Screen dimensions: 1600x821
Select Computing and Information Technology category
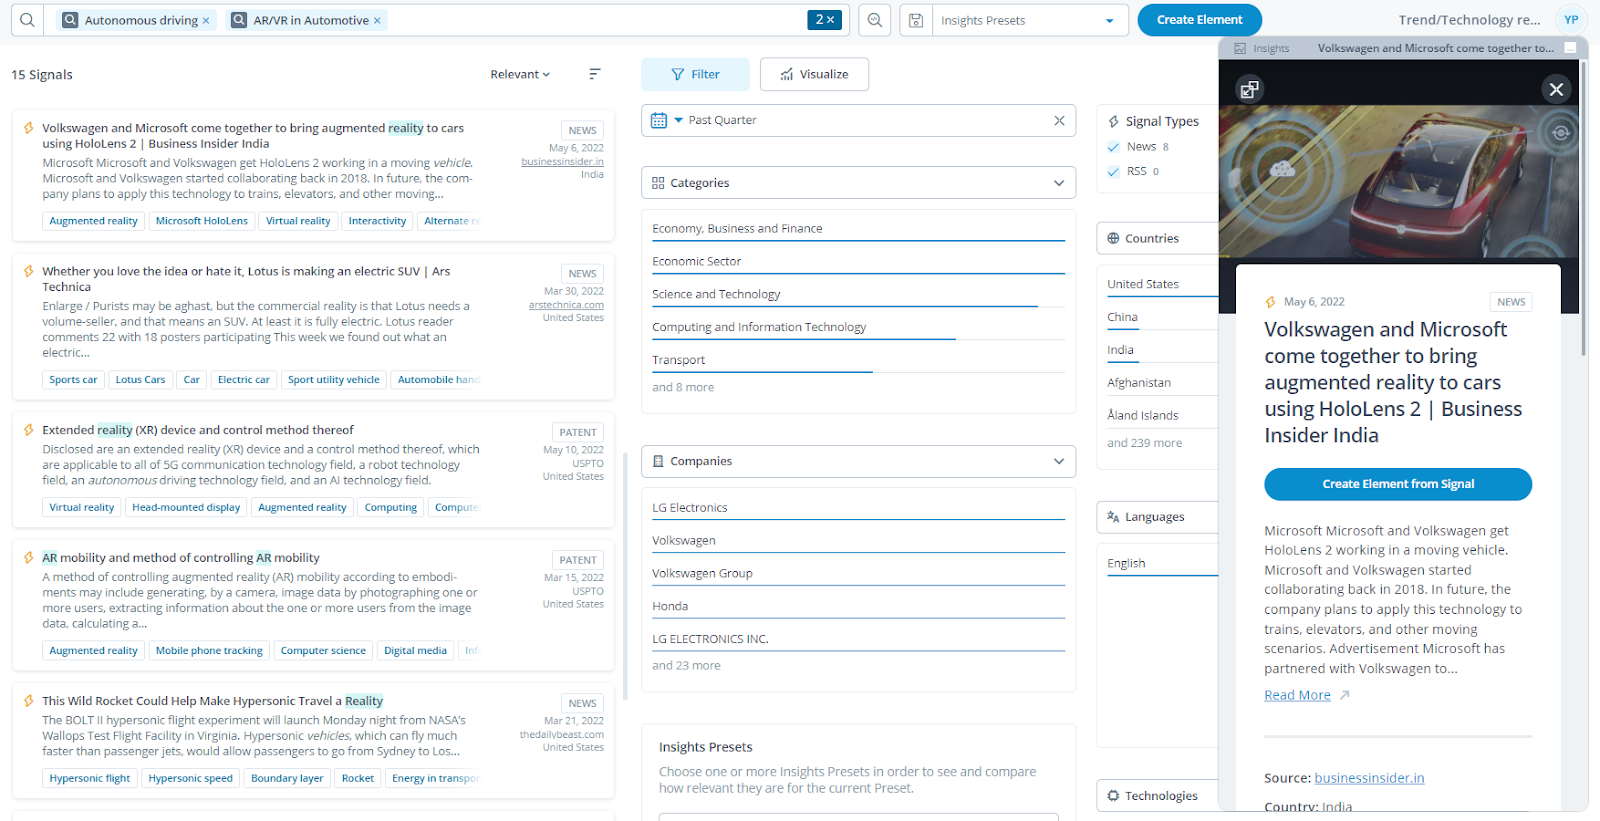tap(858, 327)
